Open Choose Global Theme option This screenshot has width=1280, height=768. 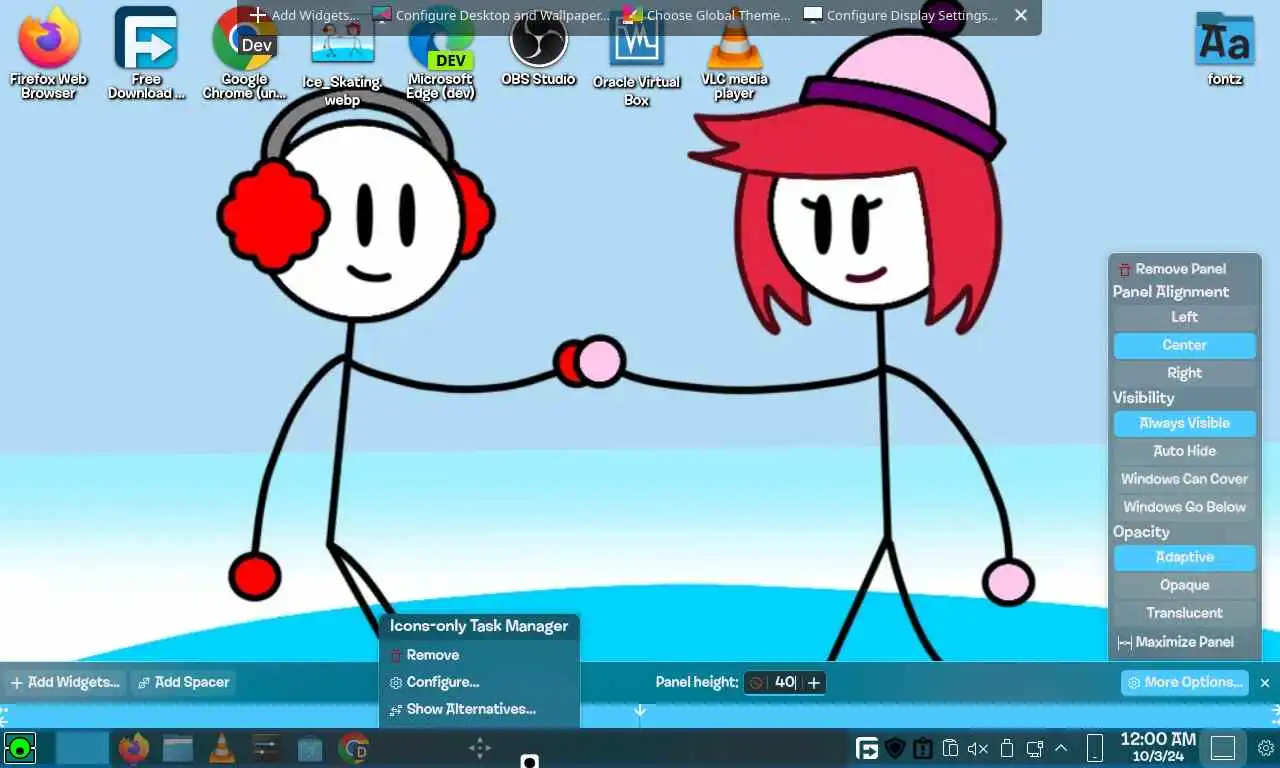(x=706, y=15)
